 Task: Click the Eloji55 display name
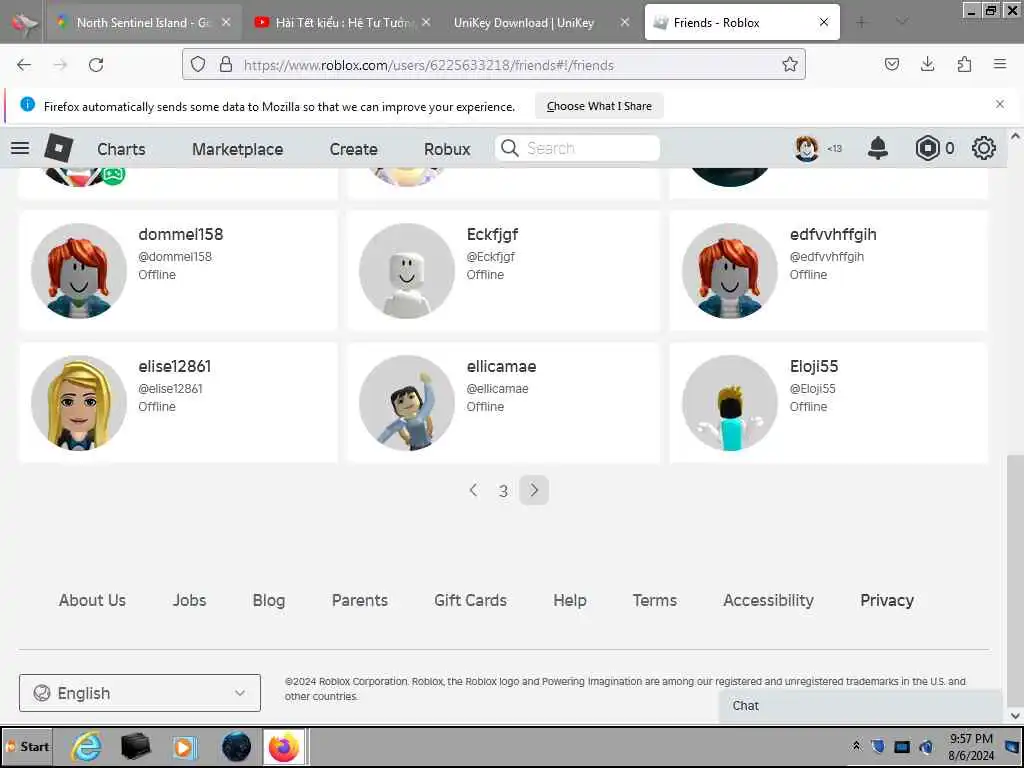pyautogui.click(x=814, y=366)
